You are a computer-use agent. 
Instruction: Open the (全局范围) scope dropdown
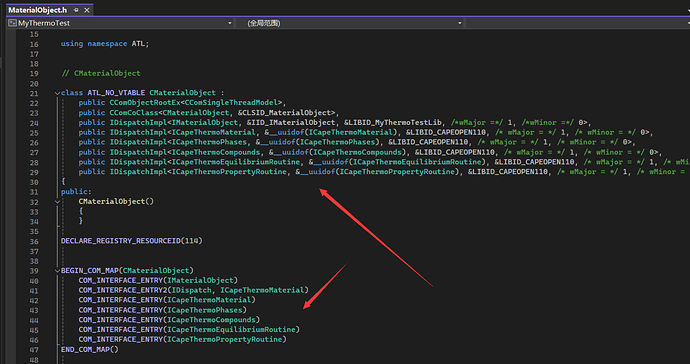(x=350, y=23)
